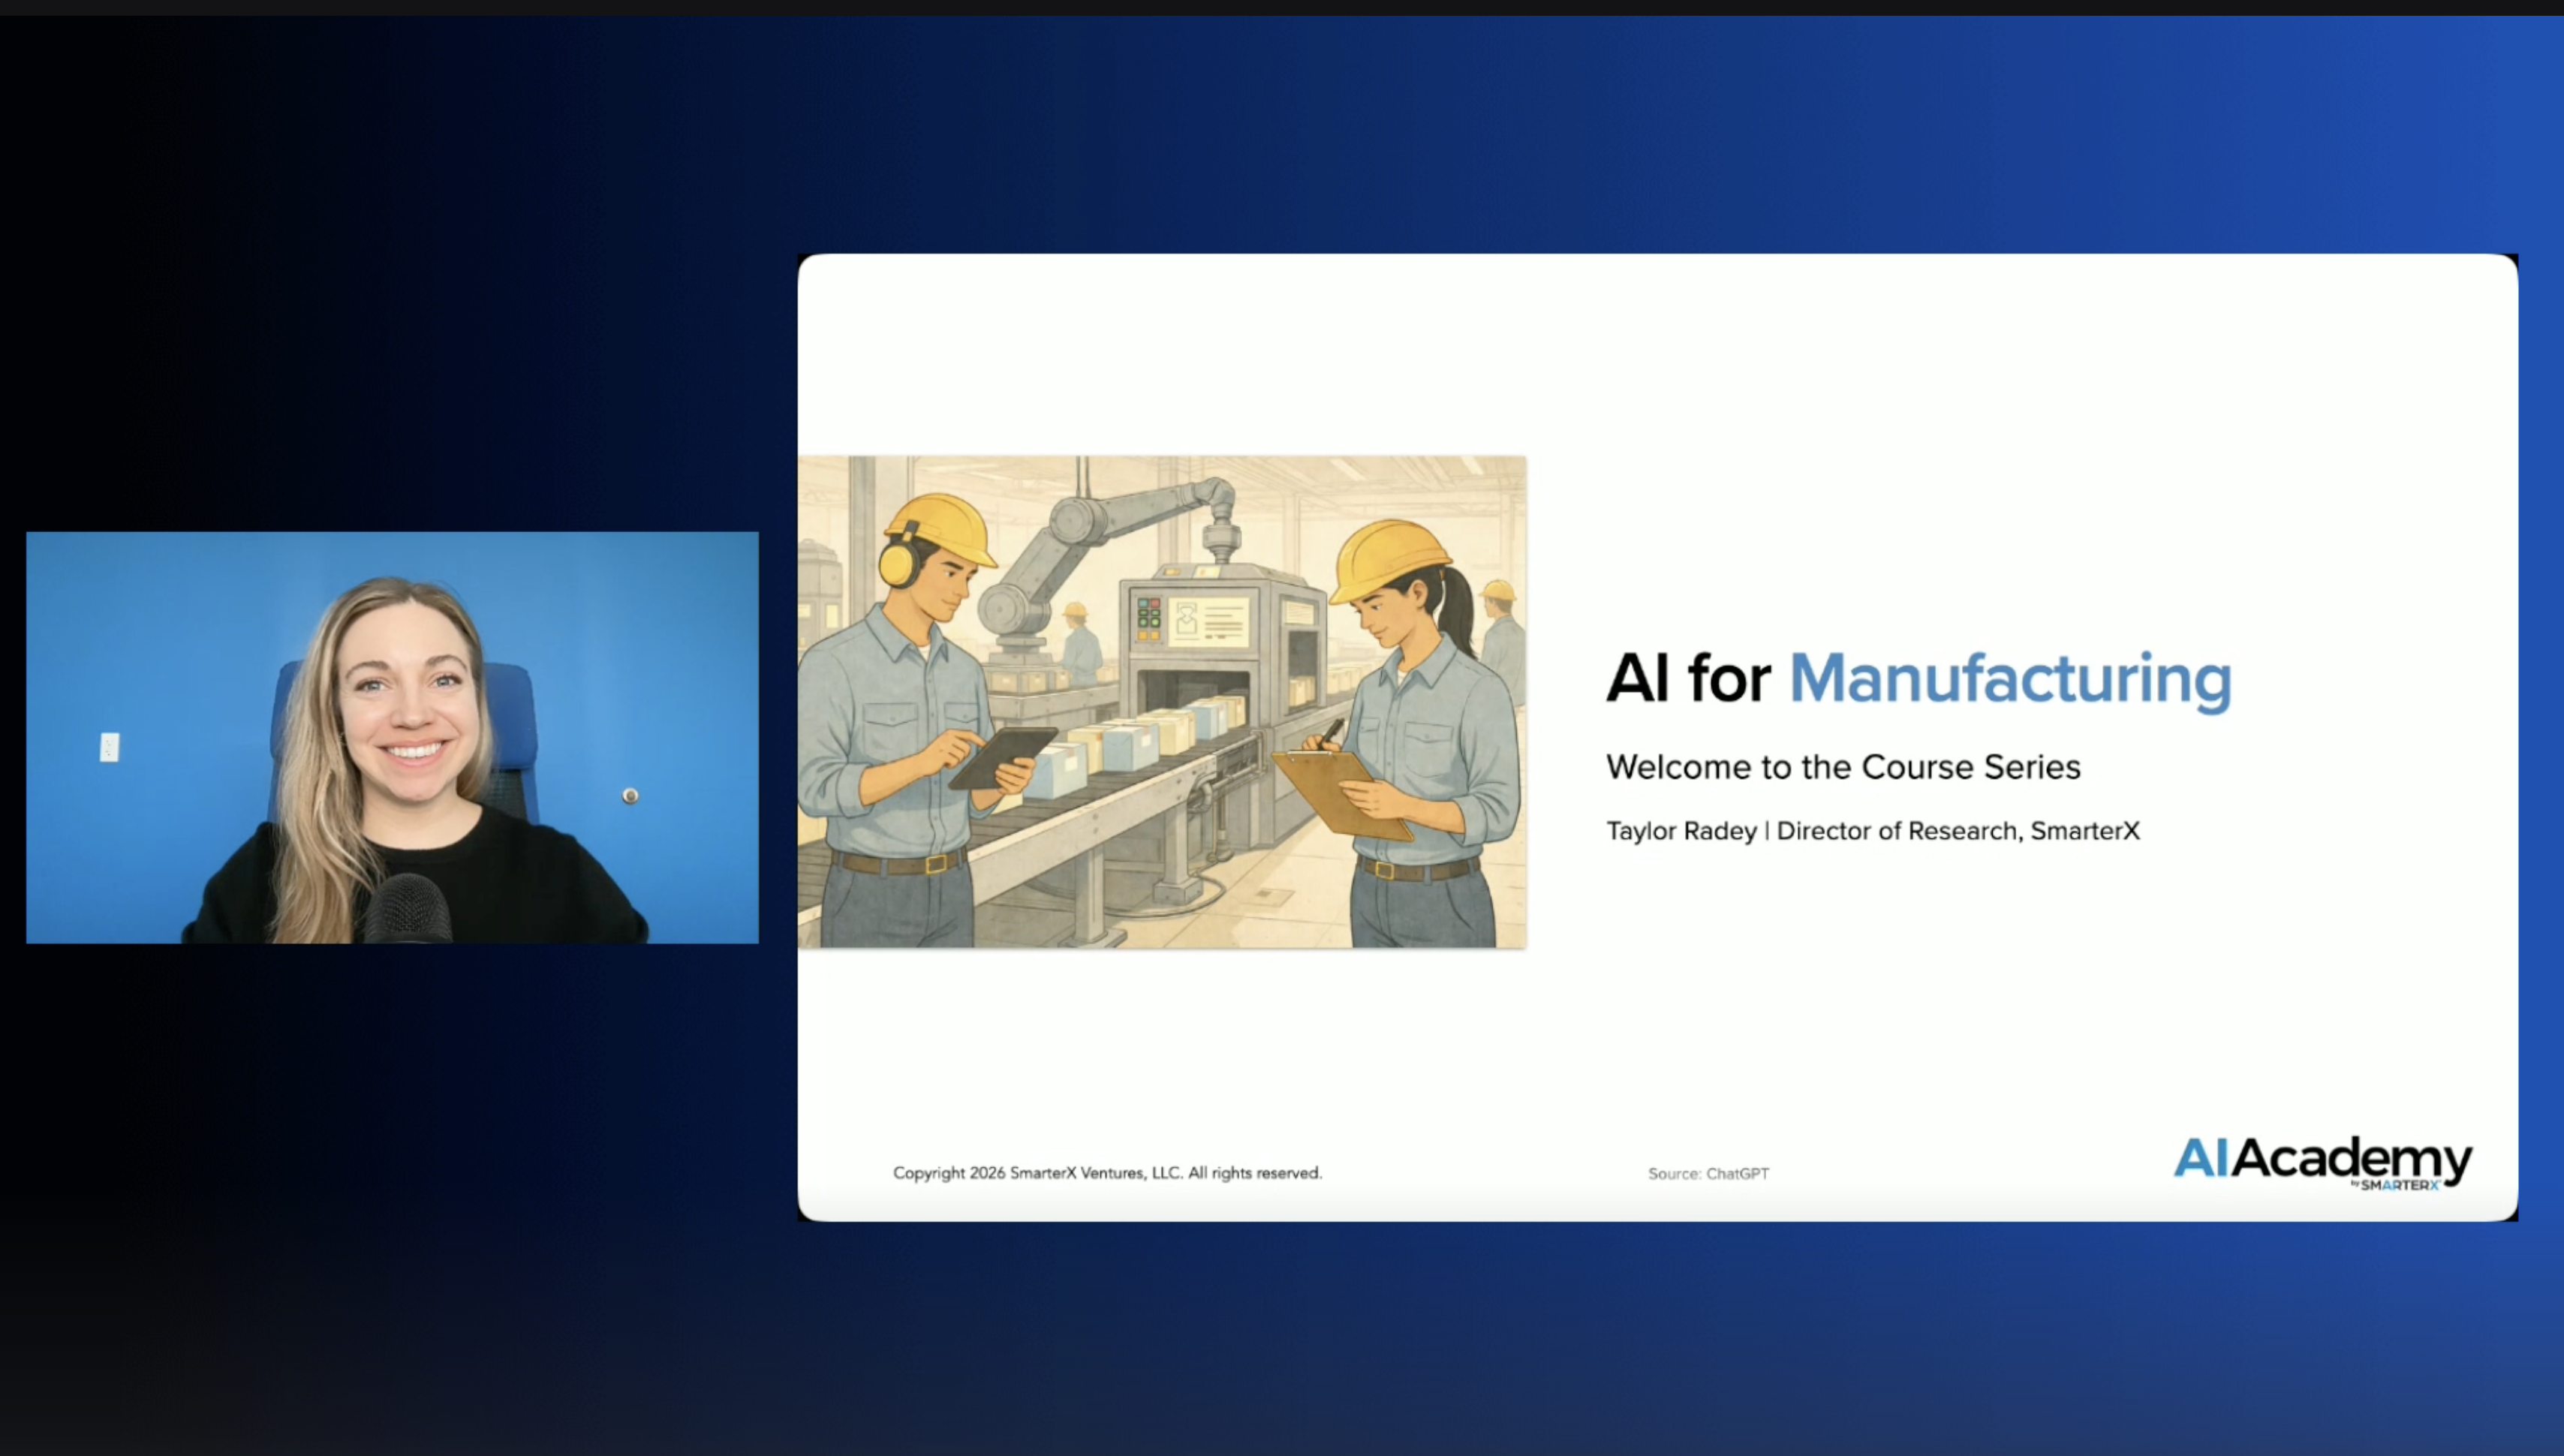
Task: Click the yellow earmuffs on the left worker
Action: 897,565
